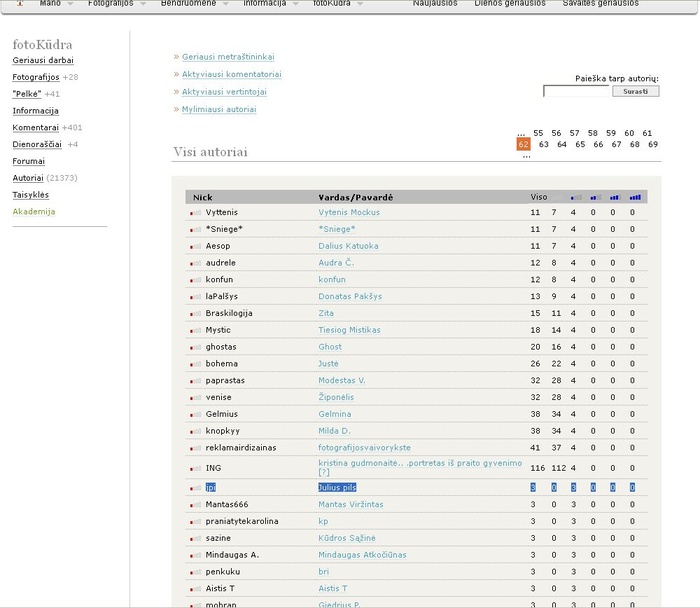Open the Akademija link in the sidebar
The width and height of the screenshot is (700, 608).
[34, 212]
